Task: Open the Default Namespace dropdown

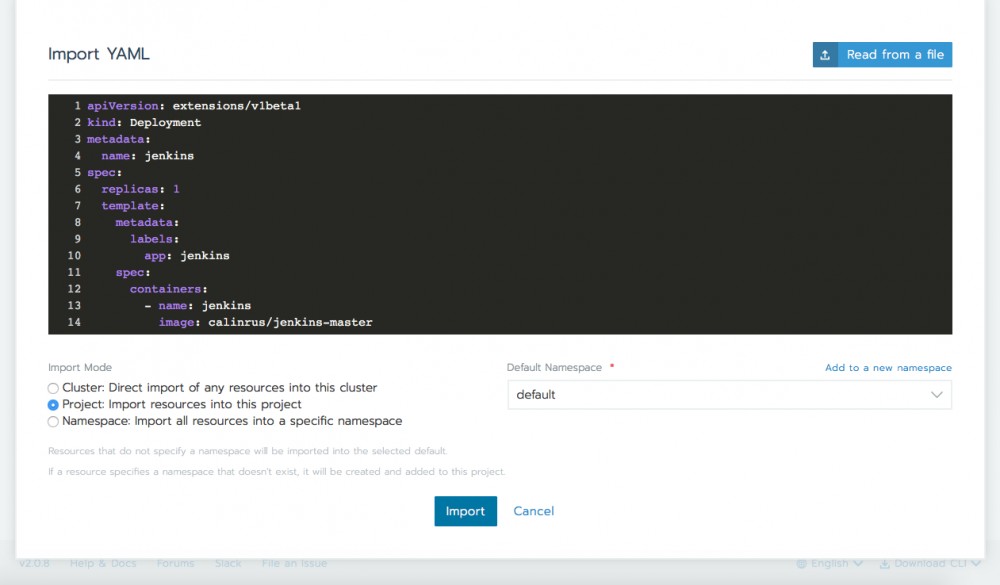Action: pos(729,395)
